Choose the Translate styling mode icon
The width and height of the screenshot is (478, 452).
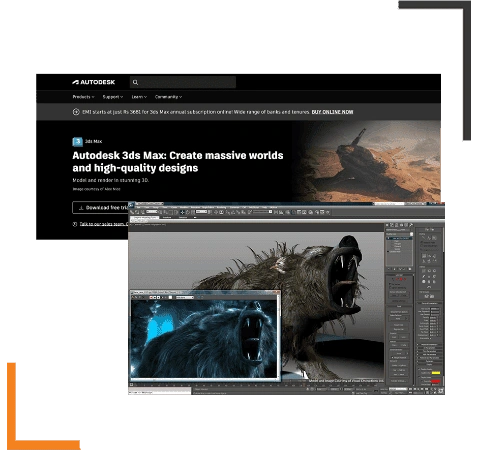pyautogui.click(x=424, y=256)
